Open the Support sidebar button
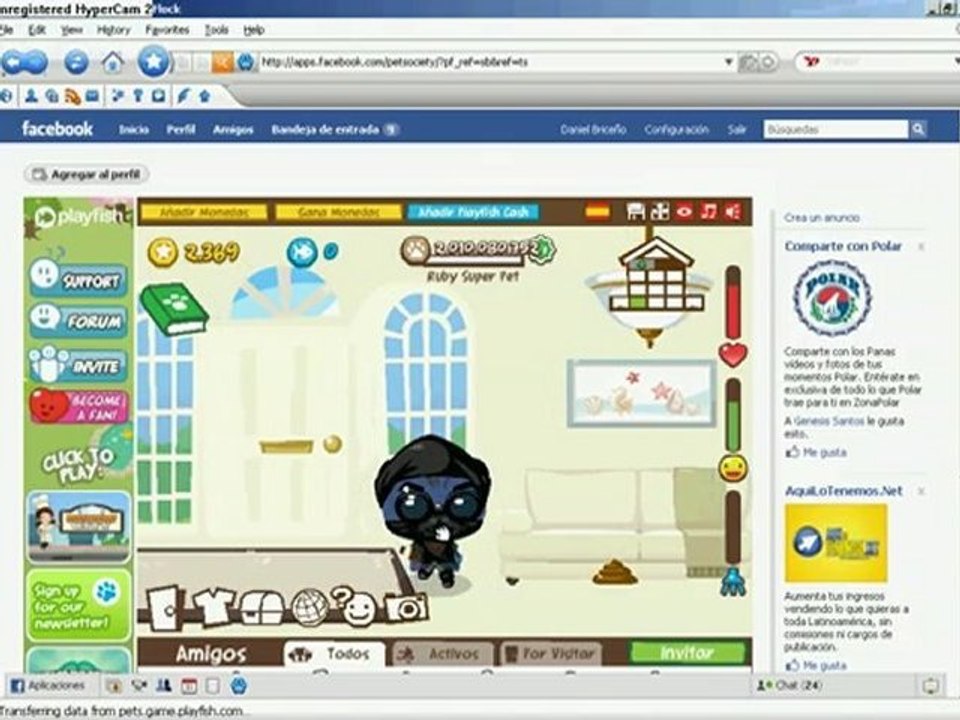 point(79,278)
